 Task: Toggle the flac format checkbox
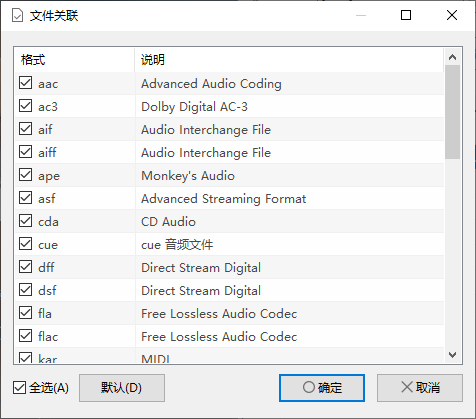pos(25,336)
